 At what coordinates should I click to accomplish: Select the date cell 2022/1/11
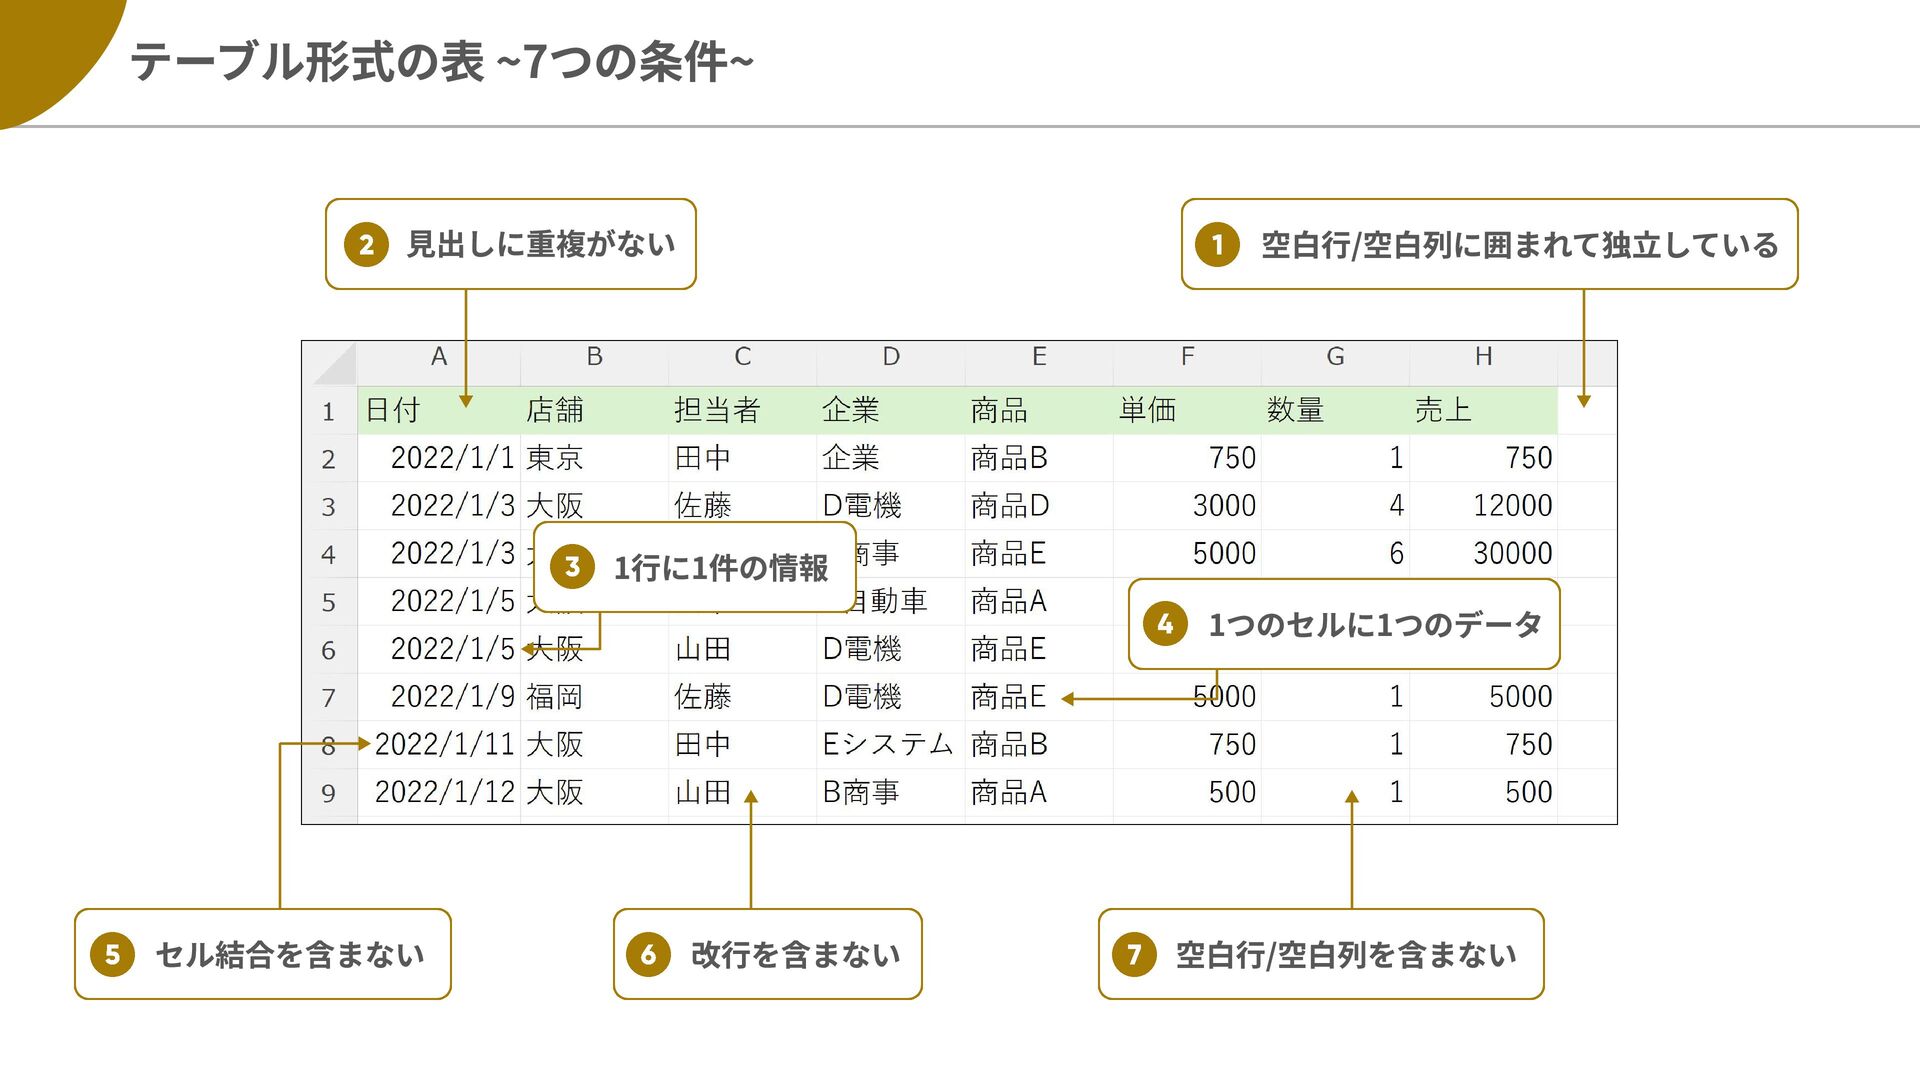pos(438,745)
